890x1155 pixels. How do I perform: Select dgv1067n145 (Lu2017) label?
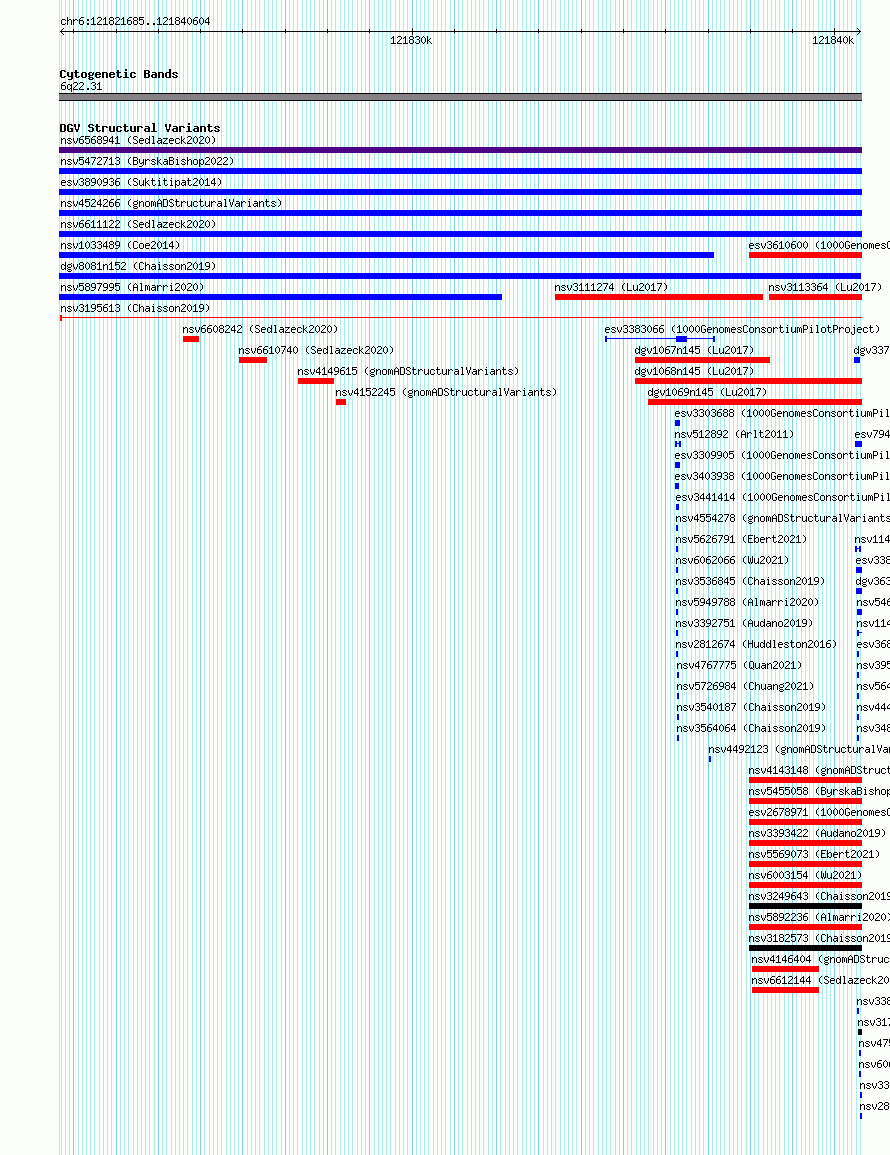point(694,351)
